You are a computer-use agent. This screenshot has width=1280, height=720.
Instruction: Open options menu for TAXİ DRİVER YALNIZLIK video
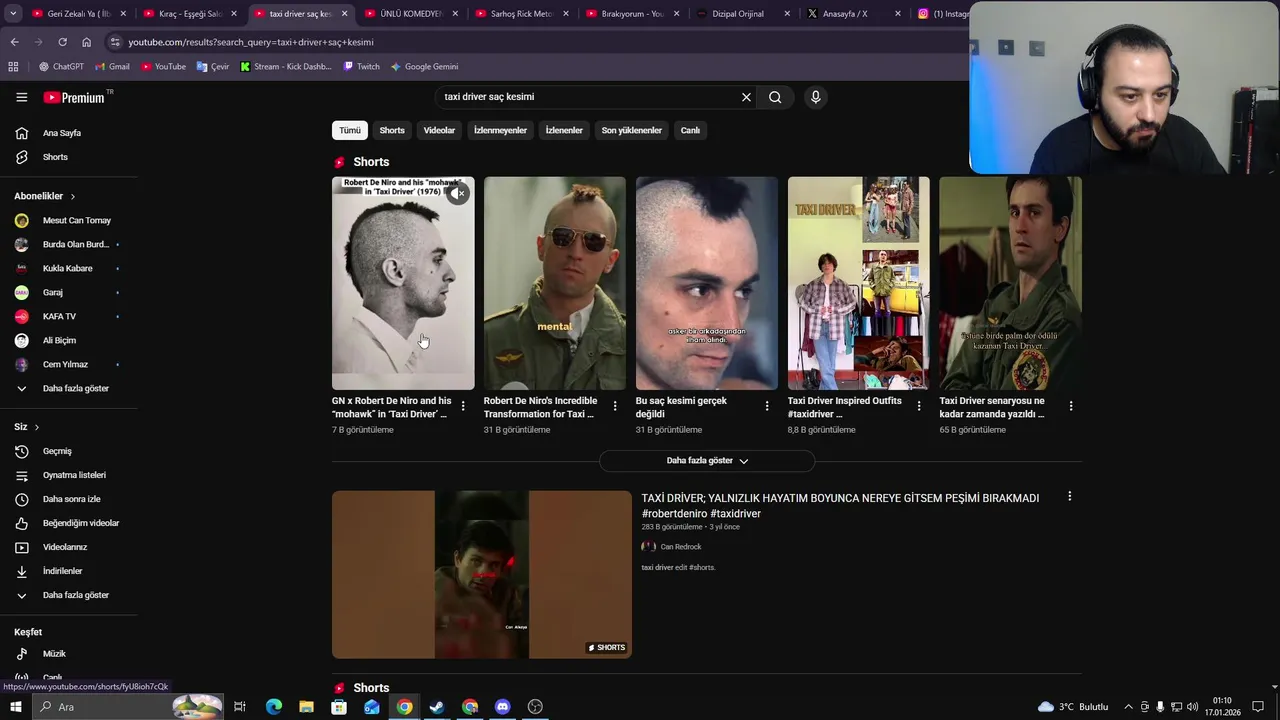[x=1069, y=496]
